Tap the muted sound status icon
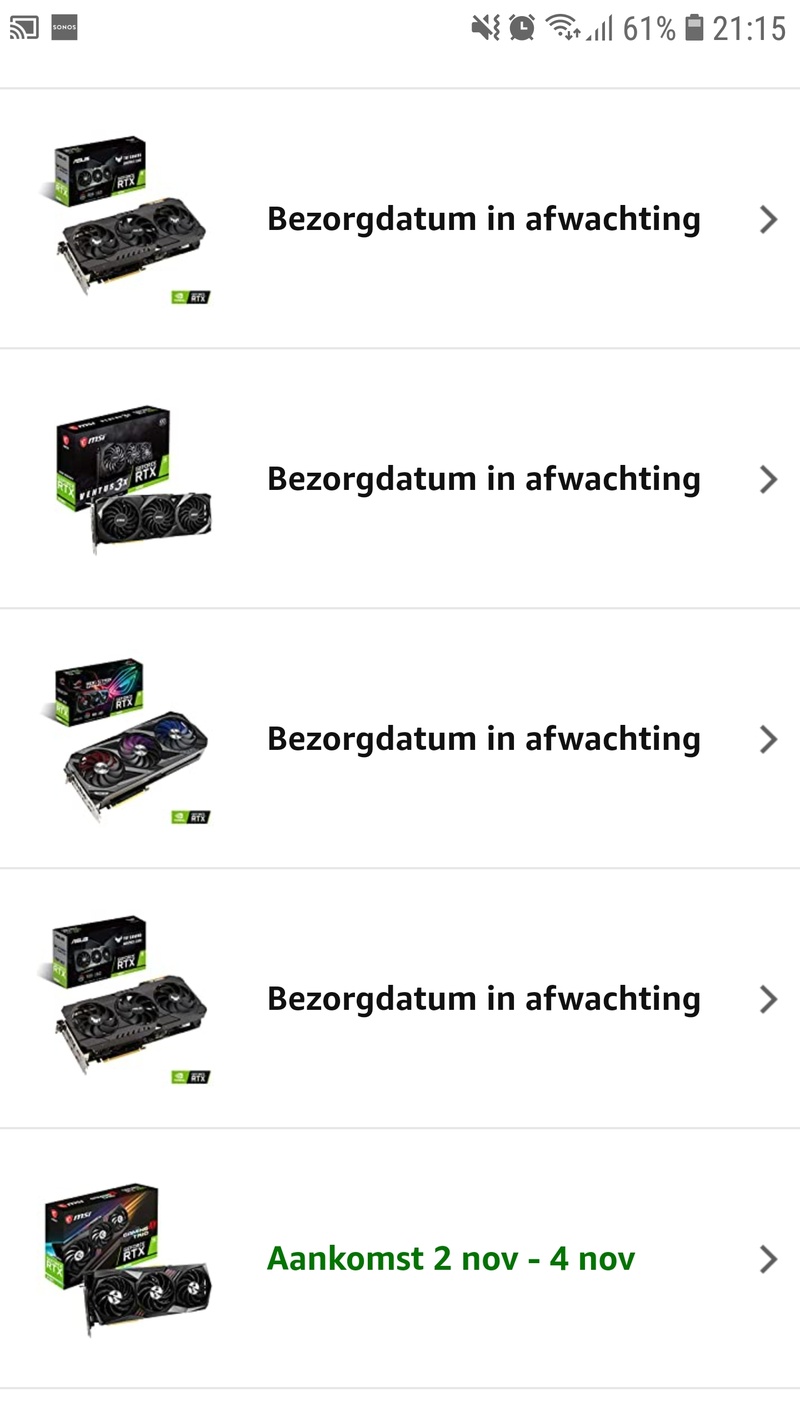The height and width of the screenshot is (1422, 800). 486,28
